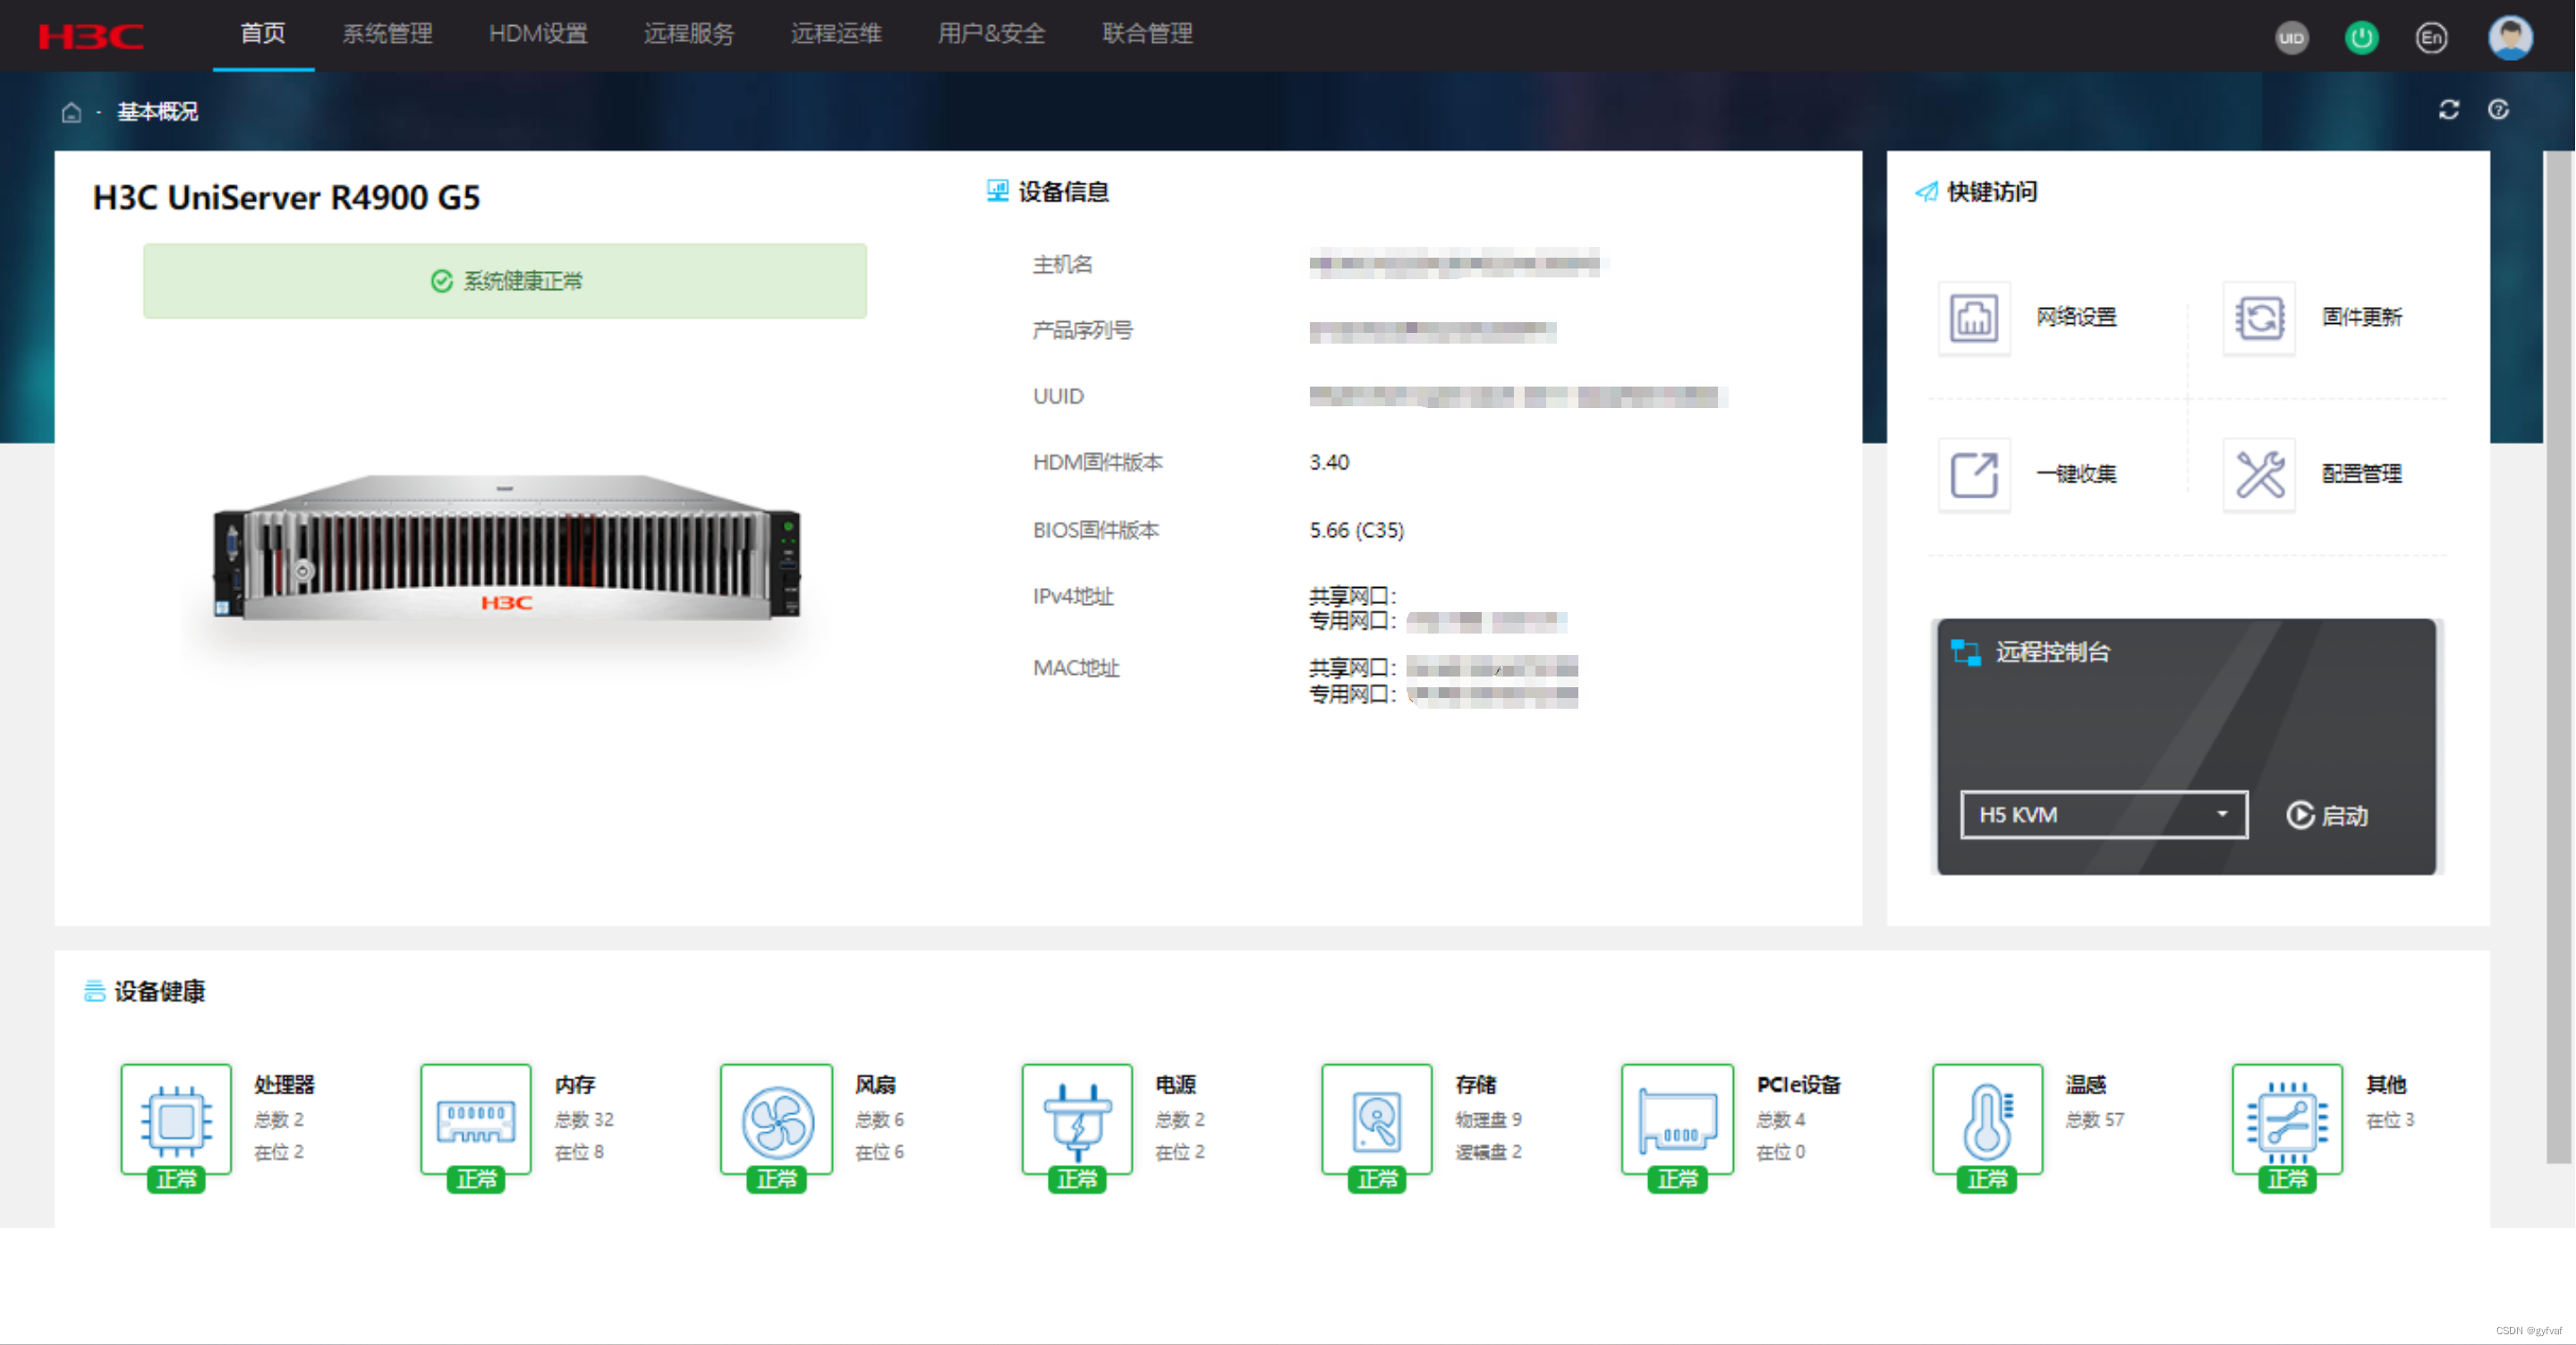Open Firmware Update (固件更新) shortcut icon
2576x1345 pixels.
click(2259, 318)
